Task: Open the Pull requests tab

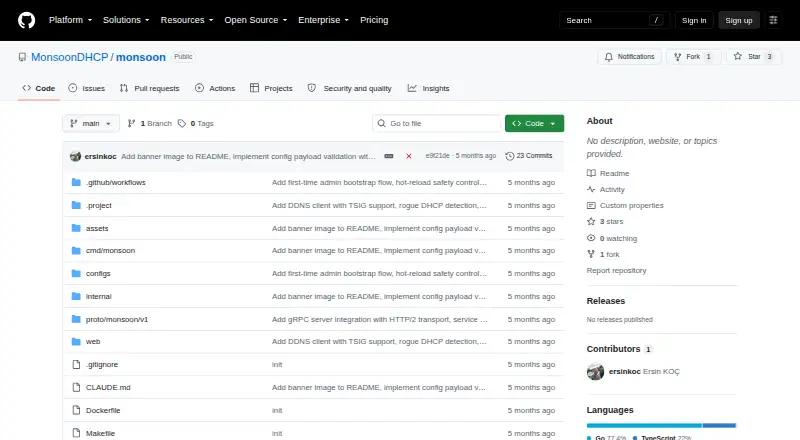Action: 149,88
